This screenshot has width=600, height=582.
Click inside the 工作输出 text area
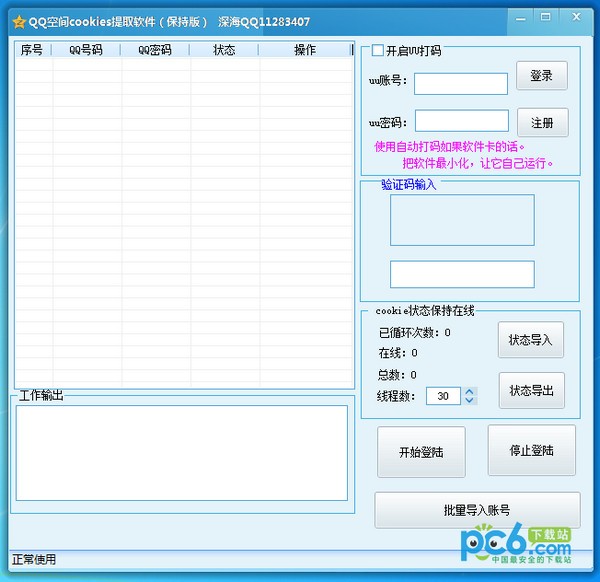pos(182,453)
